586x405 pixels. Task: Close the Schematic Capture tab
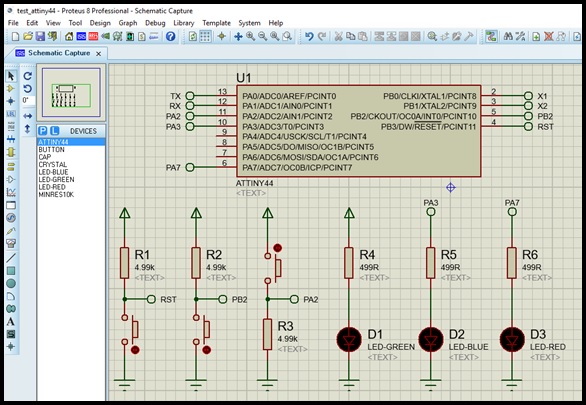pyautogui.click(x=99, y=54)
